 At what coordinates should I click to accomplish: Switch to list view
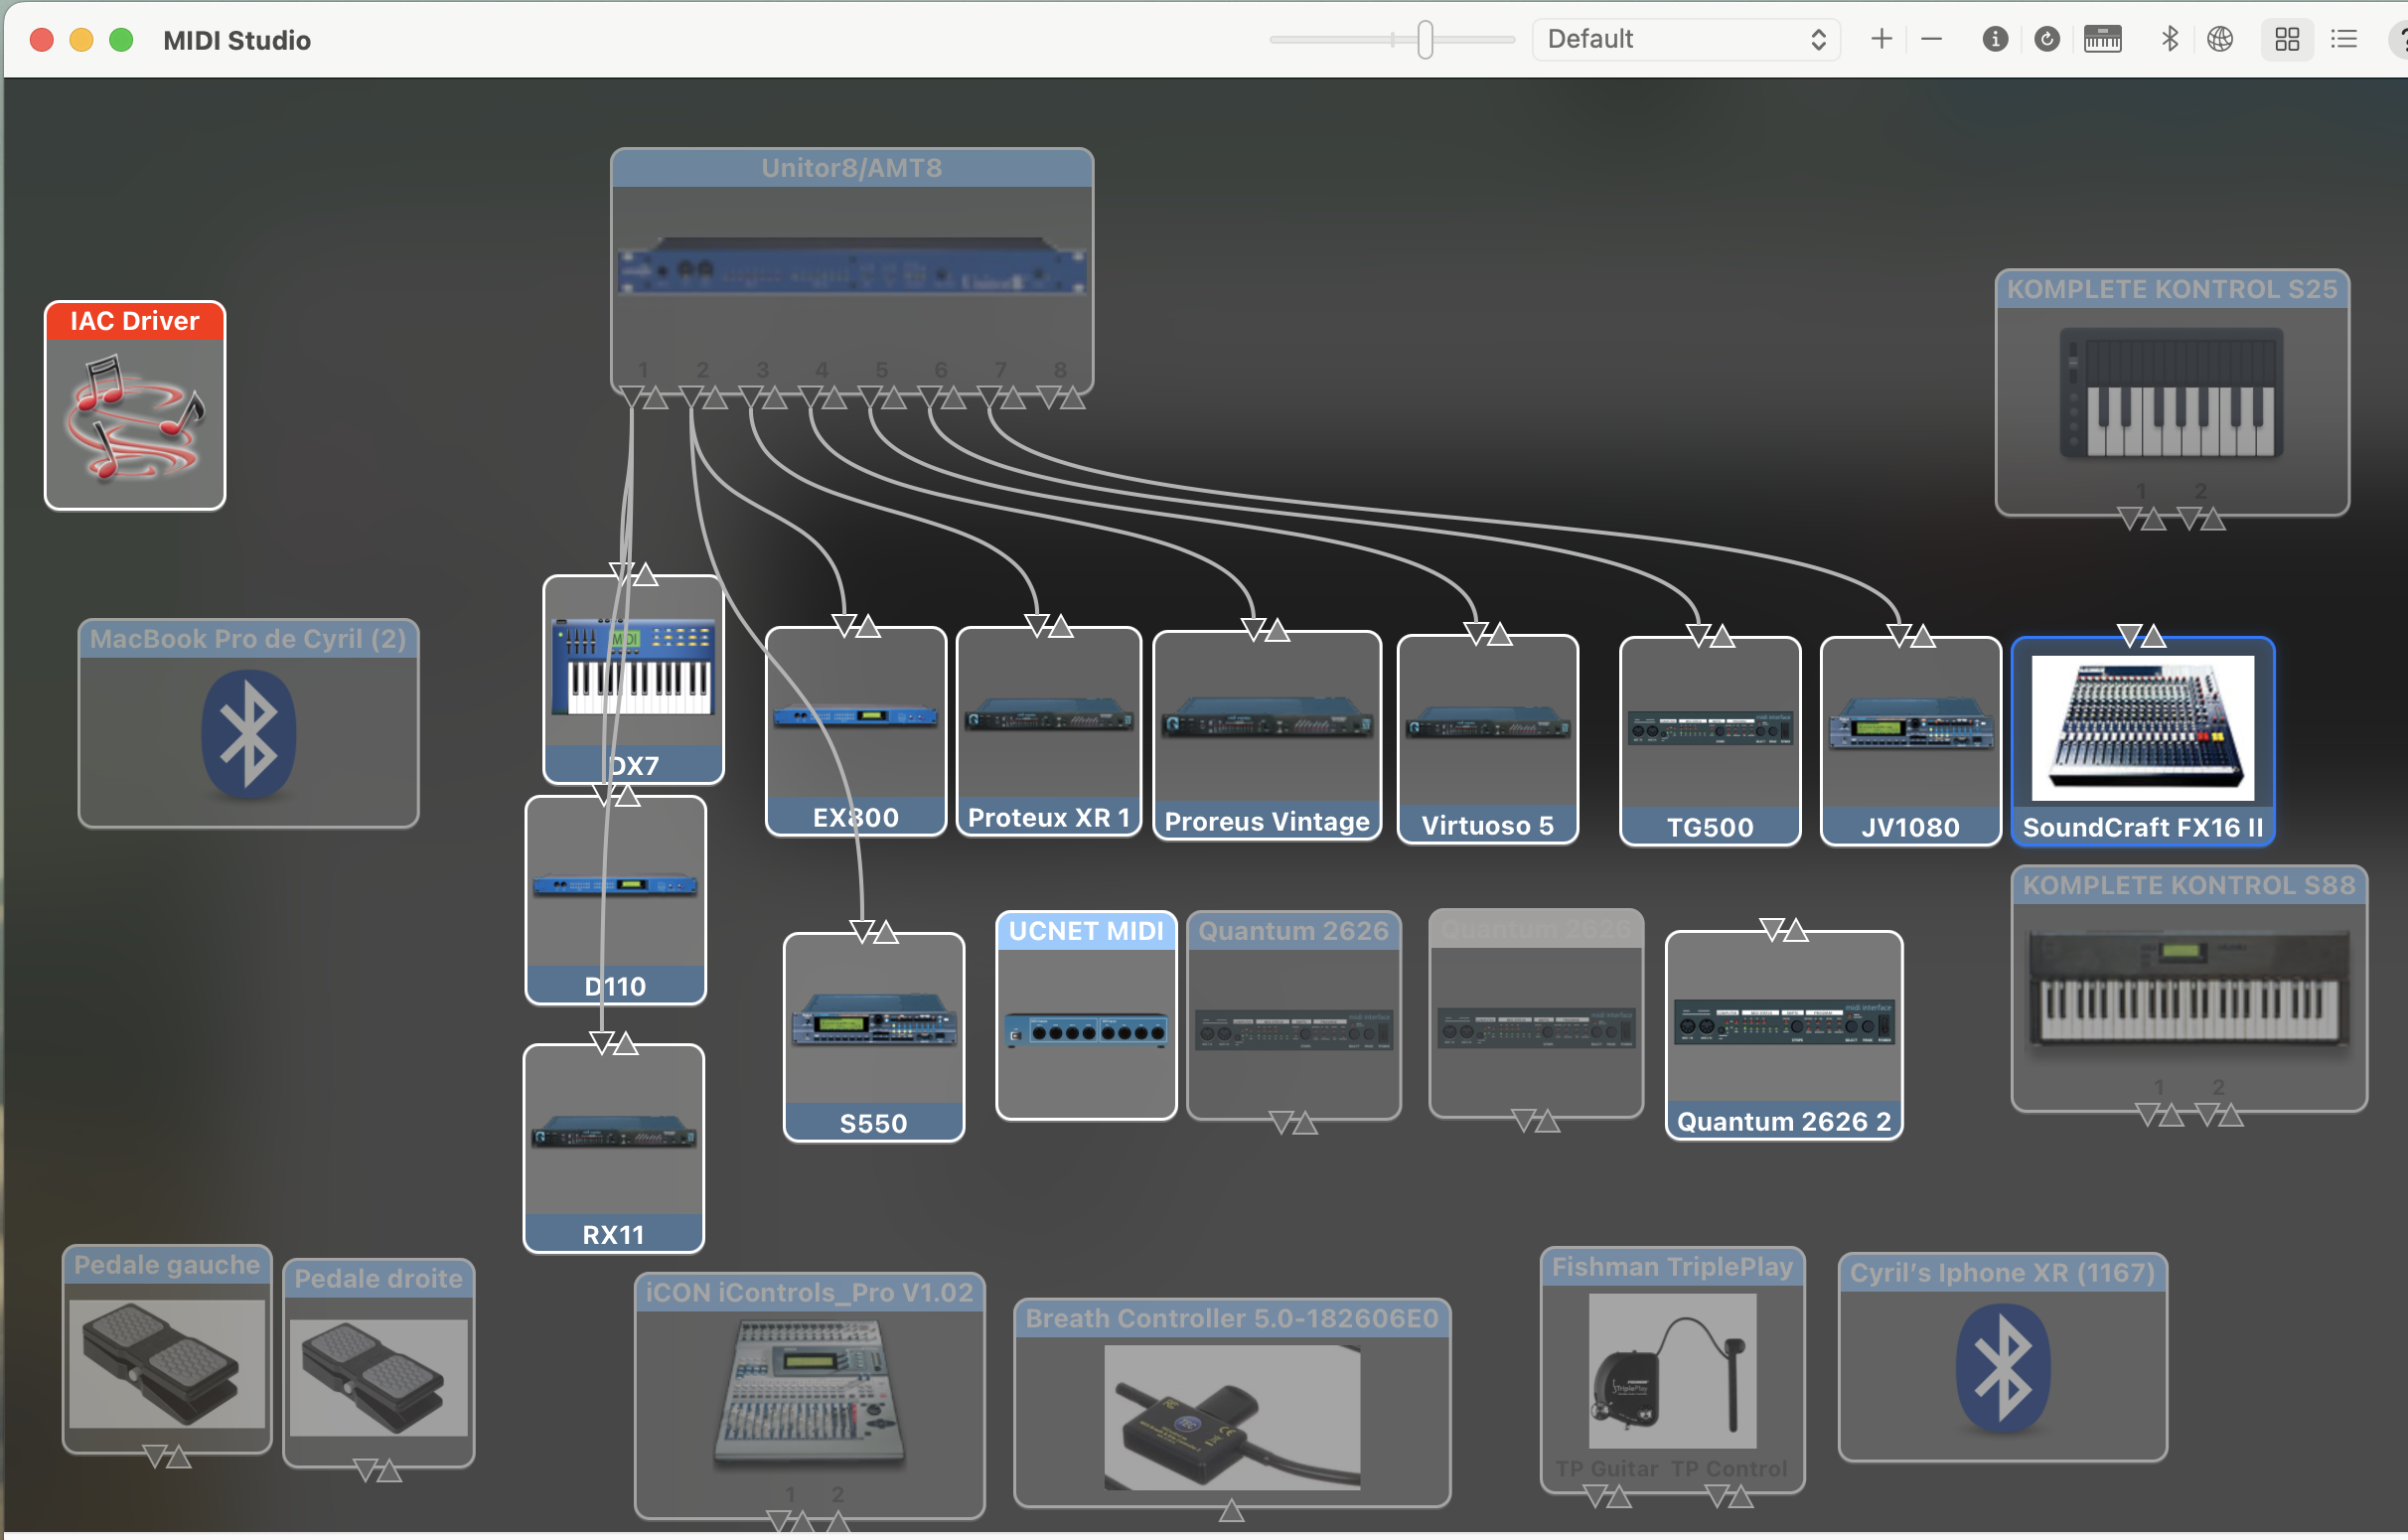(2343, 39)
